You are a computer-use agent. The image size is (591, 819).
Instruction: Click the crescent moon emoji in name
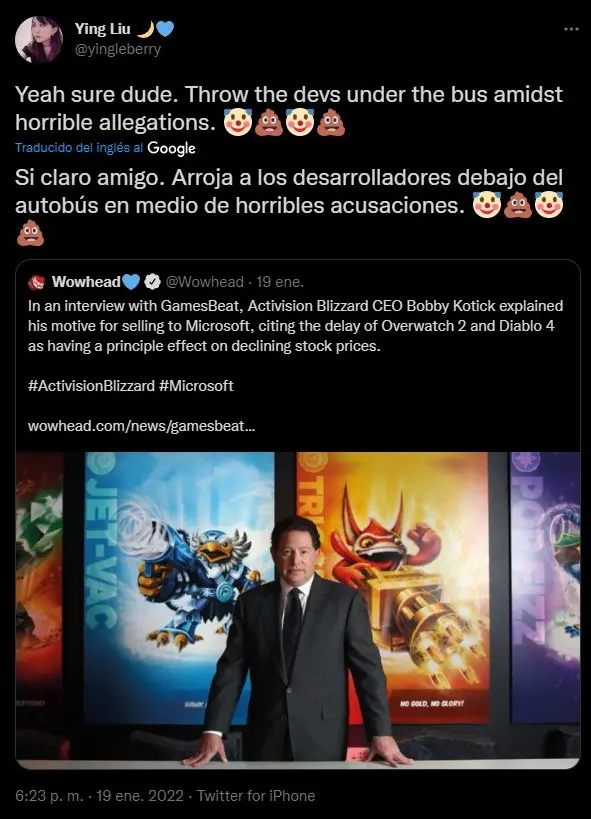146,29
